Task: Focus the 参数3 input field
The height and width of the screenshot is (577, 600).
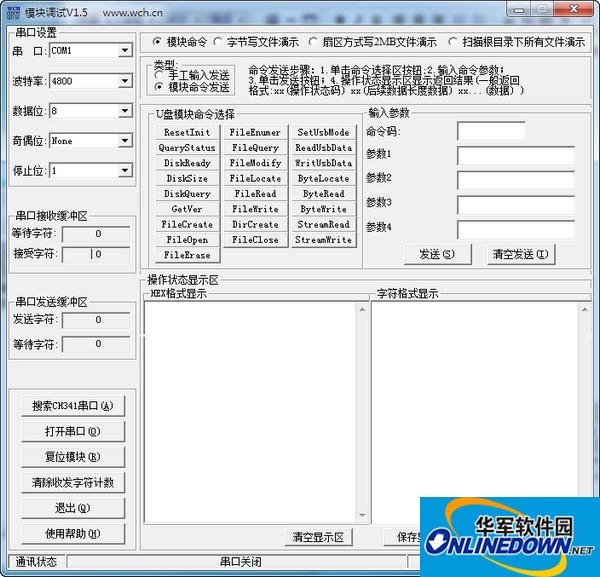Action: coord(515,205)
